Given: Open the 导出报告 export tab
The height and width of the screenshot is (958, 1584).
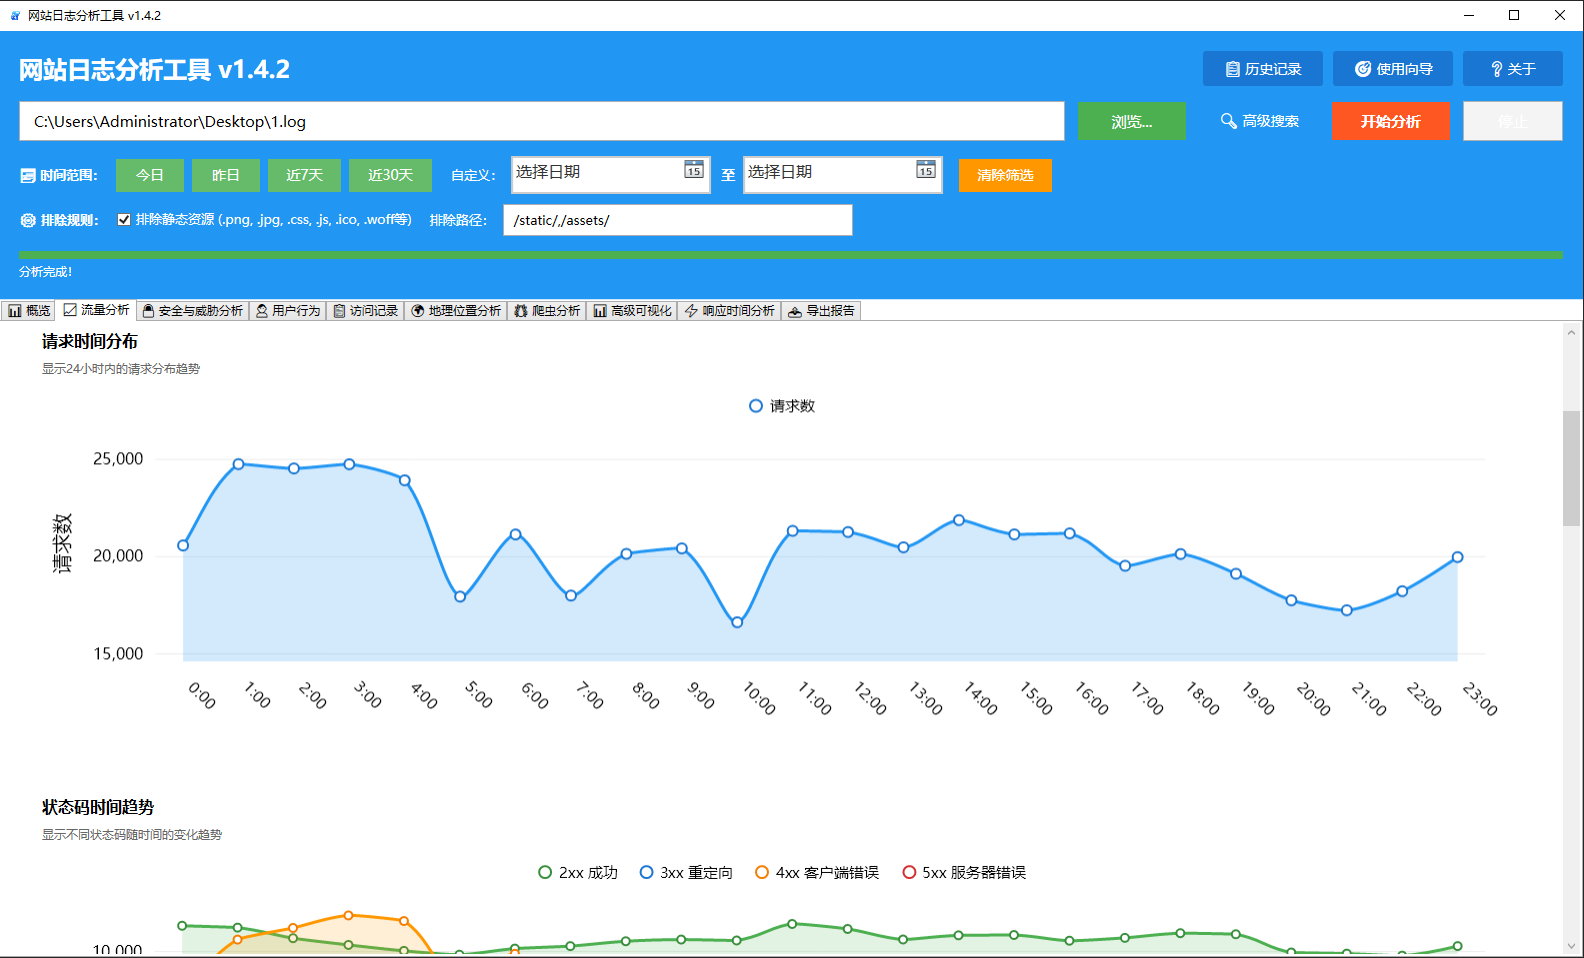Looking at the screenshot, I should point(821,311).
